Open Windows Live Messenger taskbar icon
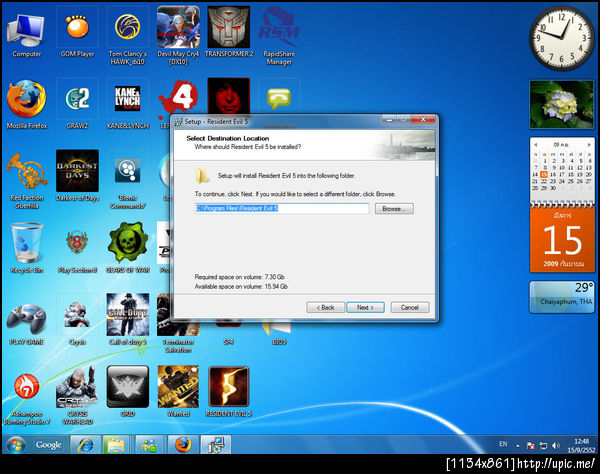 tap(149, 445)
